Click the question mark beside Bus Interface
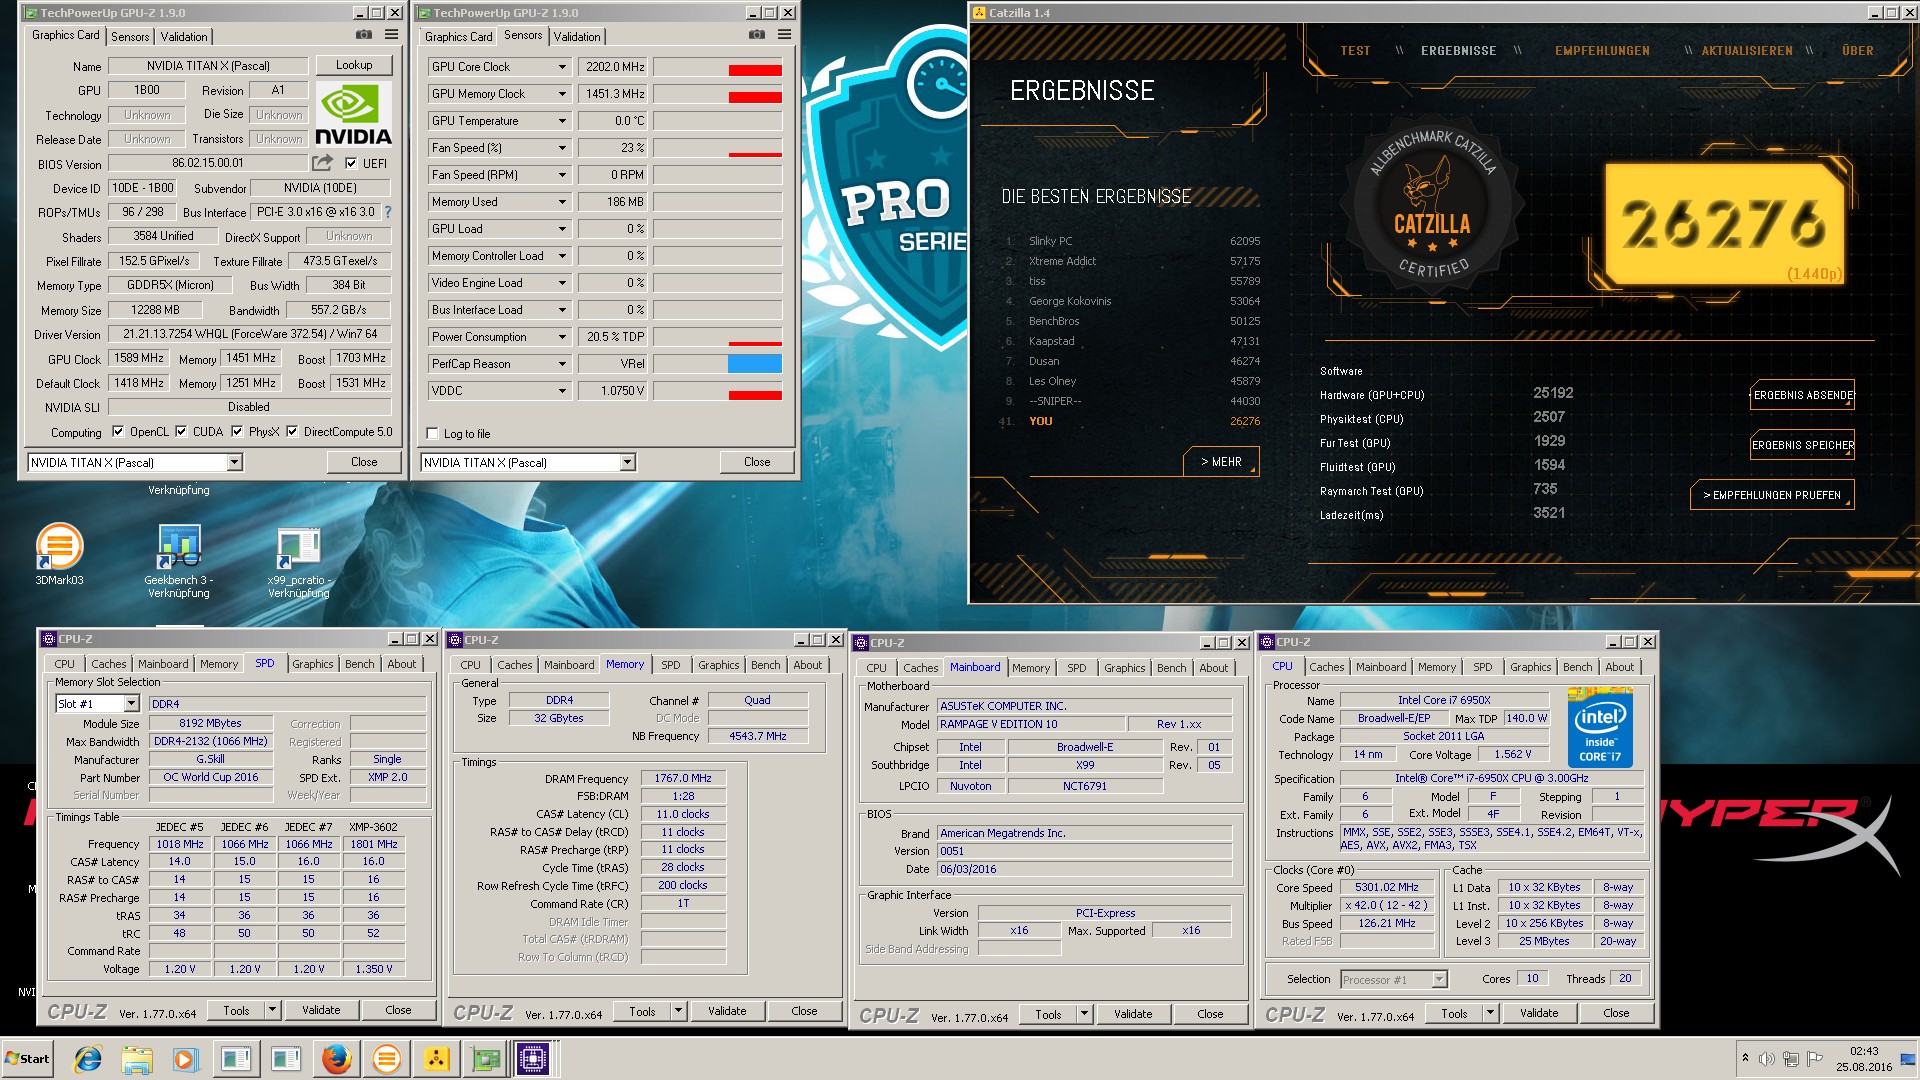 tap(388, 212)
